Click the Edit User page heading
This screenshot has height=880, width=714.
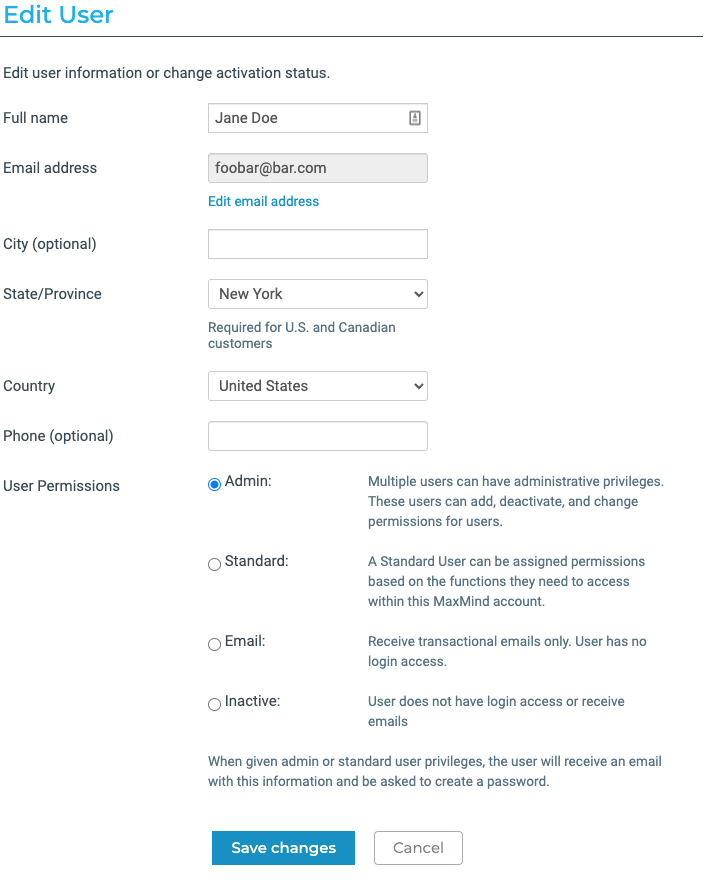pyautogui.click(x=59, y=15)
